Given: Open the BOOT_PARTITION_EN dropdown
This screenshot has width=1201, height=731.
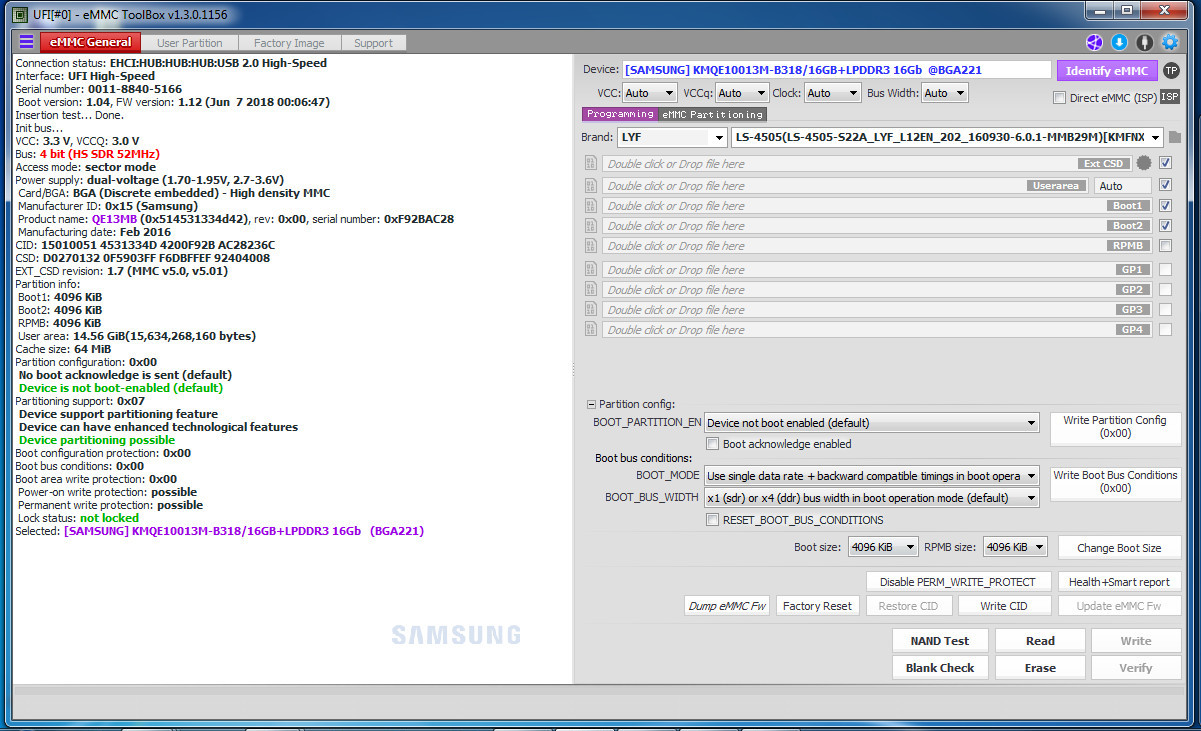Looking at the screenshot, I should pos(872,423).
